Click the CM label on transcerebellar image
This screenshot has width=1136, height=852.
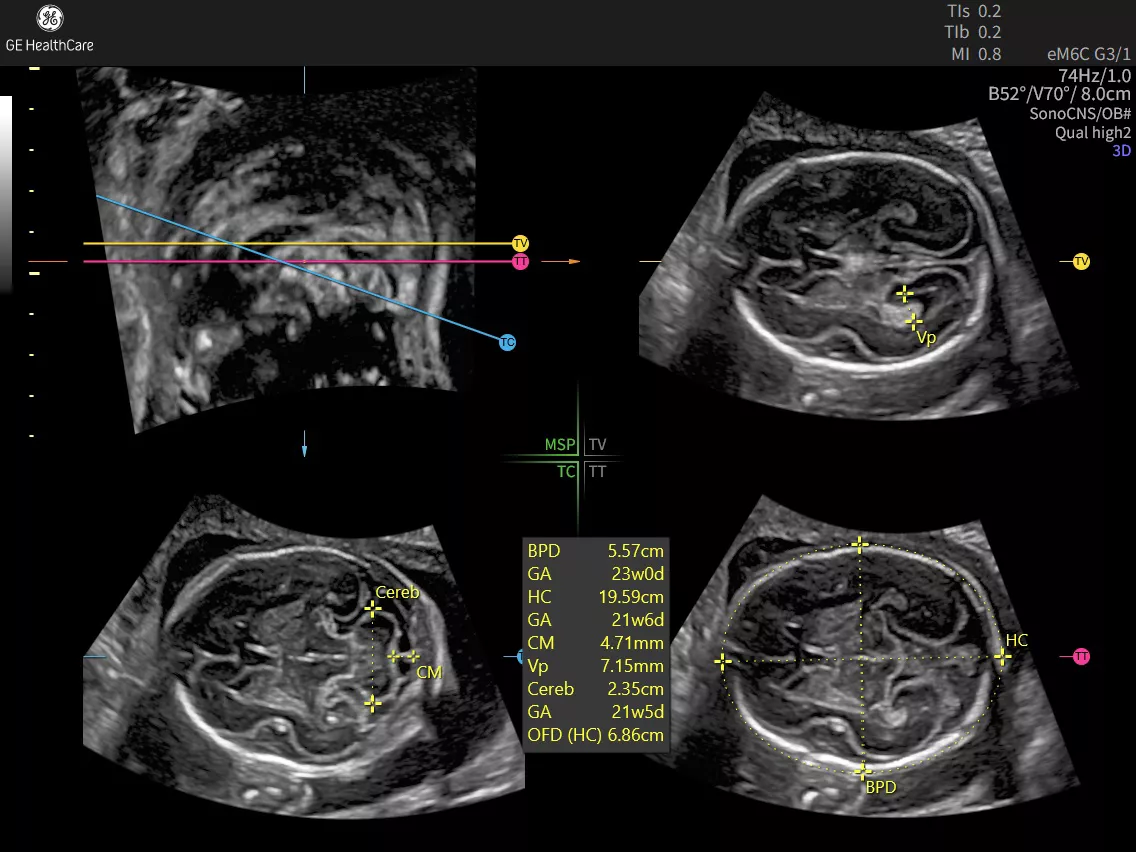429,672
